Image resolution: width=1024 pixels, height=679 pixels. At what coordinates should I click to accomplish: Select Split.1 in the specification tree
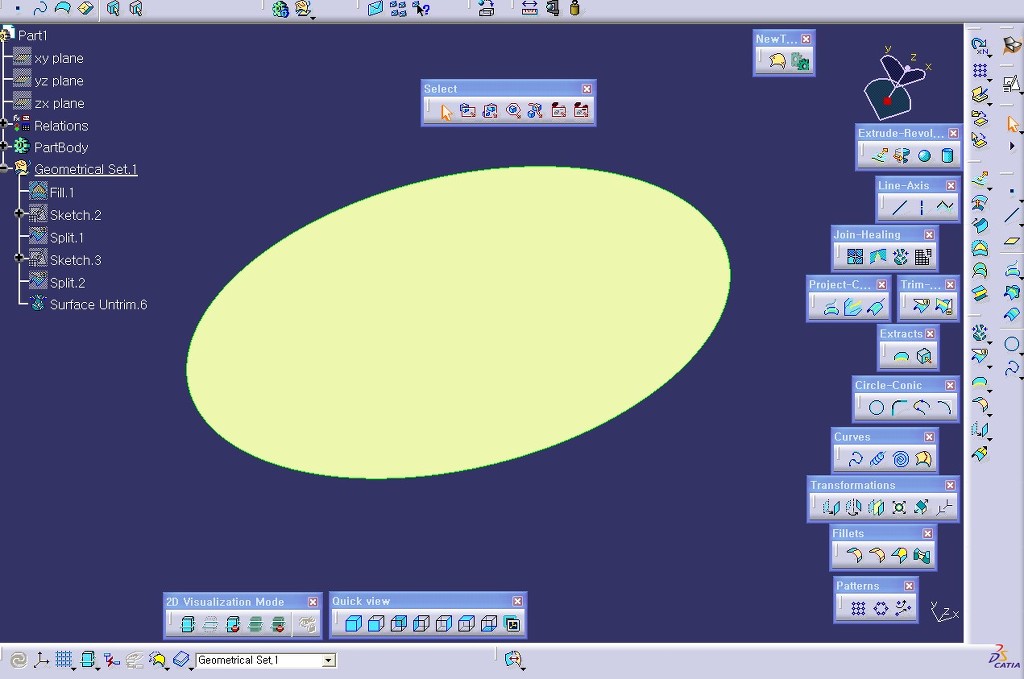pos(67,238)
